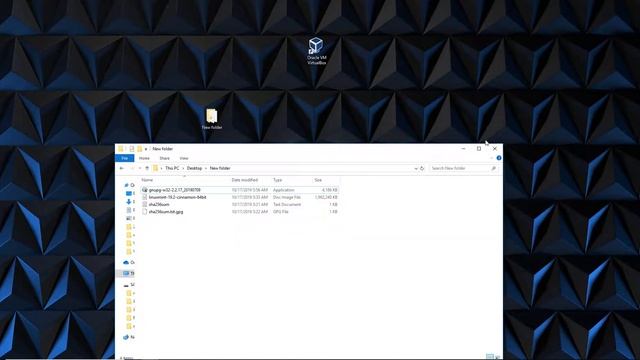Maximize the New folder window
Screen dimensions: 640x360
479,149
